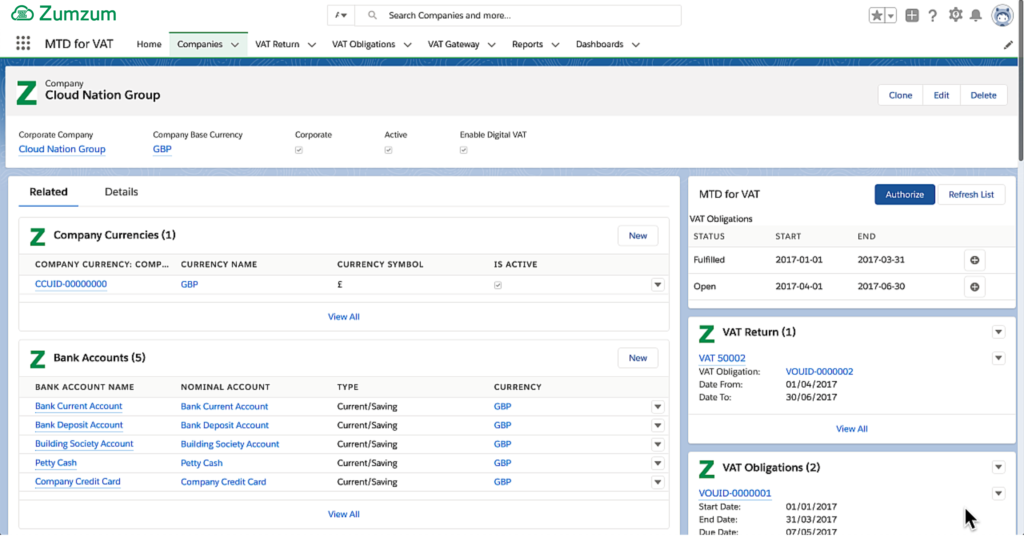
Task: Toggle the Active checkbox
Action: [x=389, y=150]
